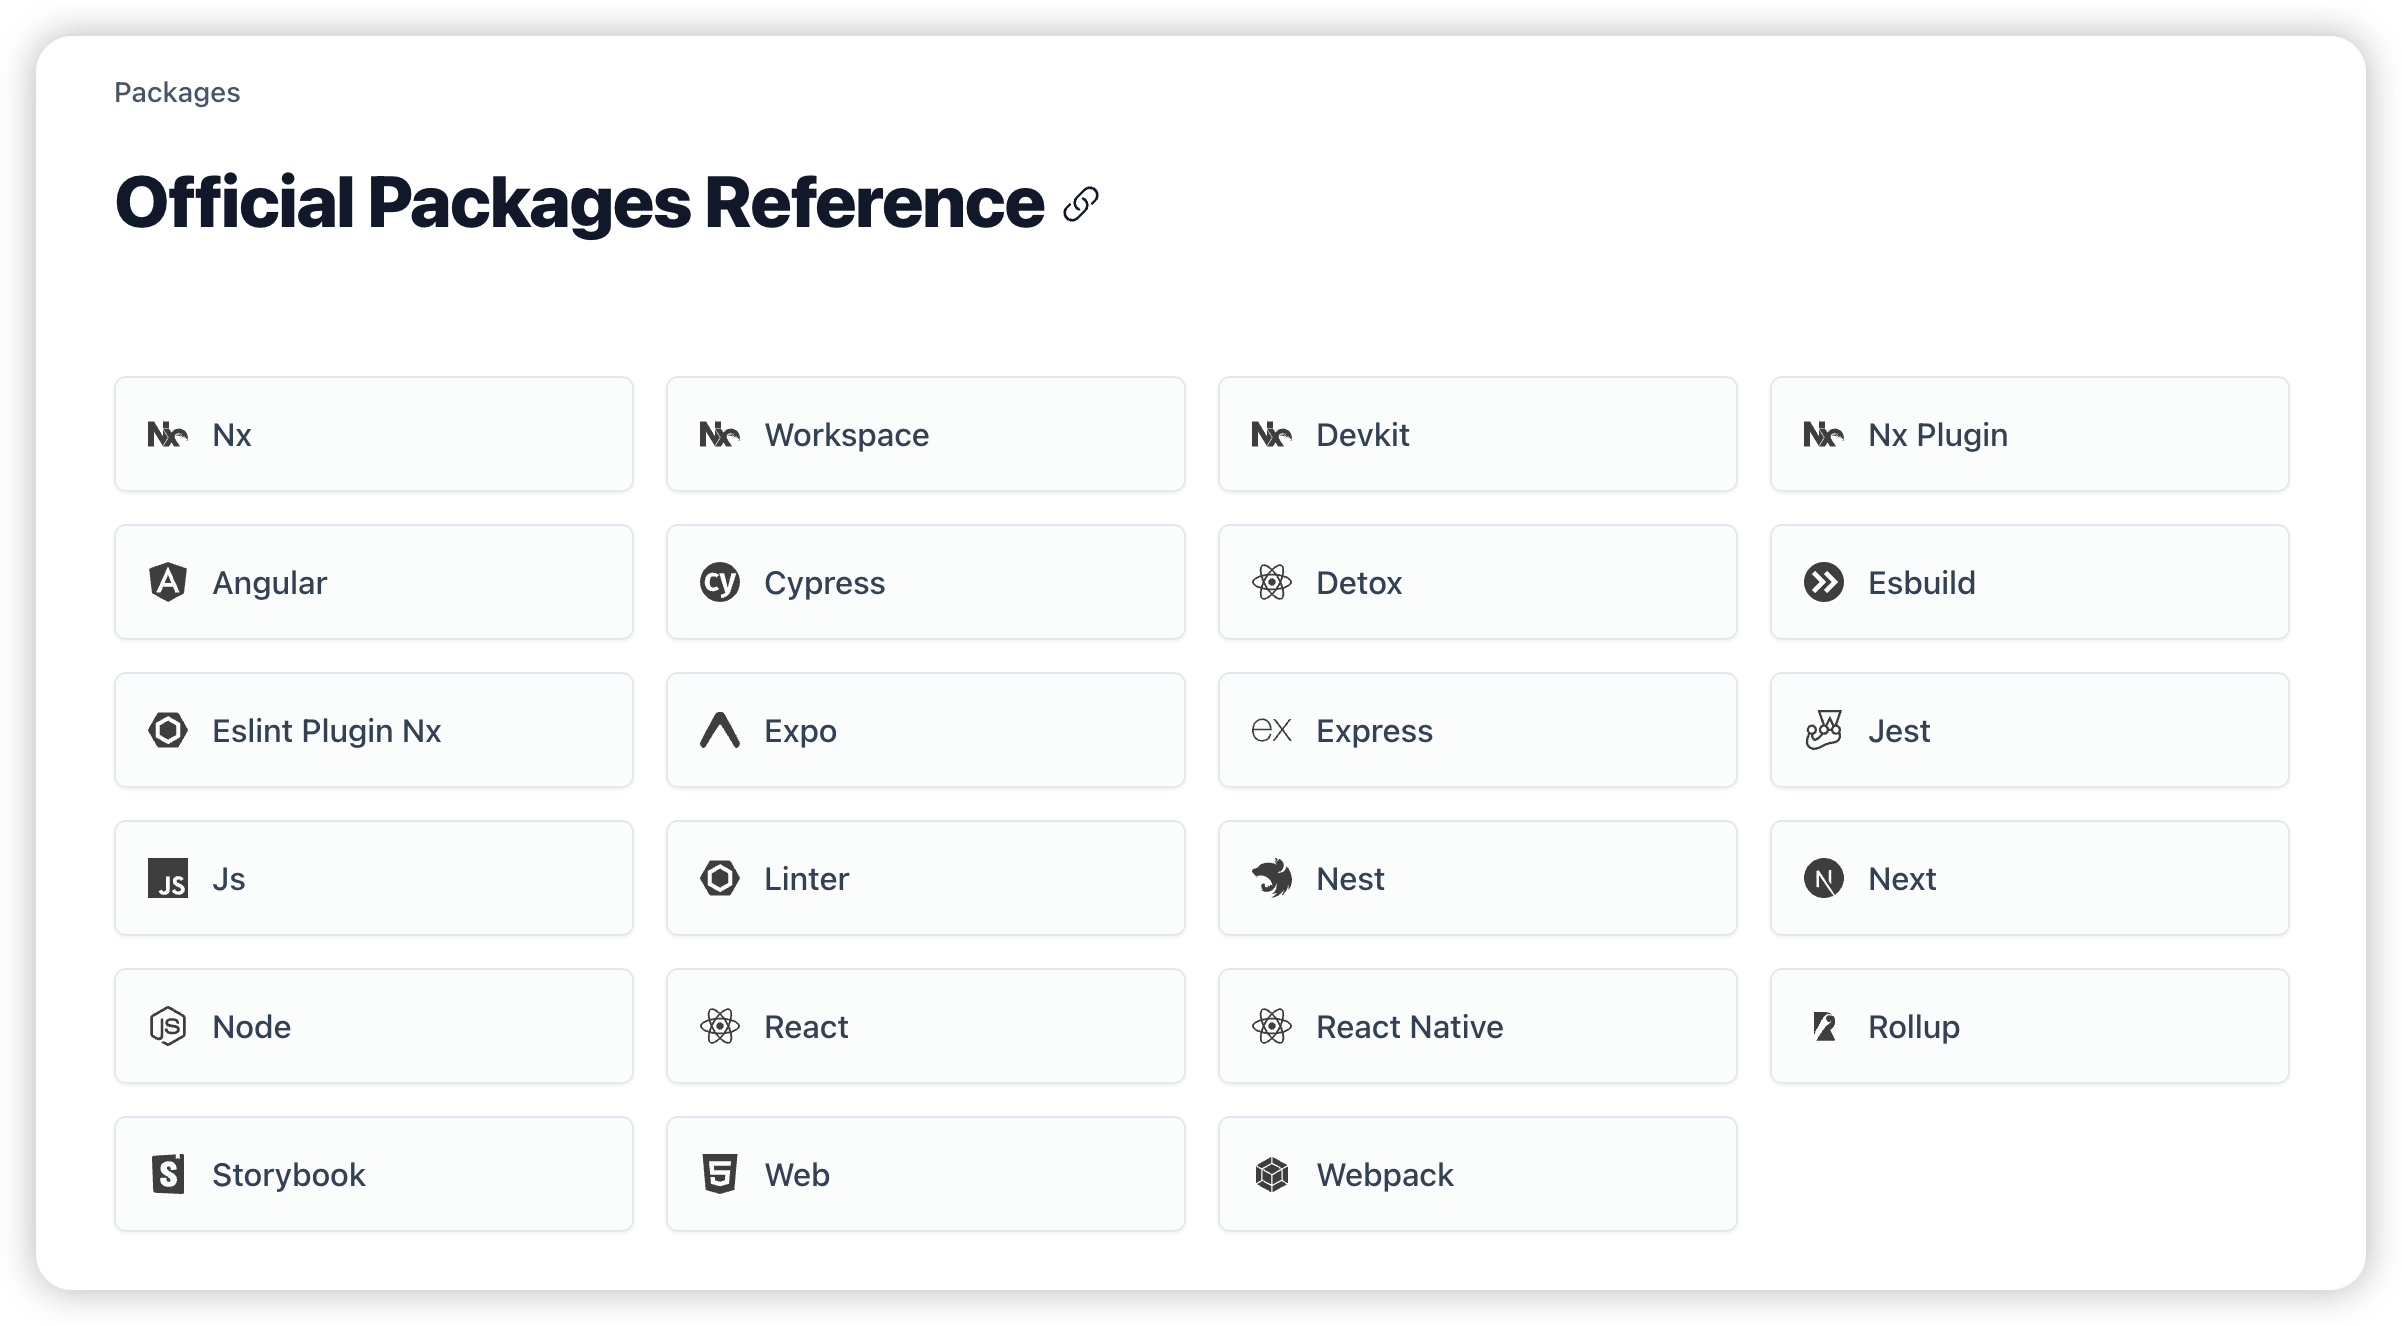
Task: Copy the heading anchor link icon
Action: pos(1081,204)
